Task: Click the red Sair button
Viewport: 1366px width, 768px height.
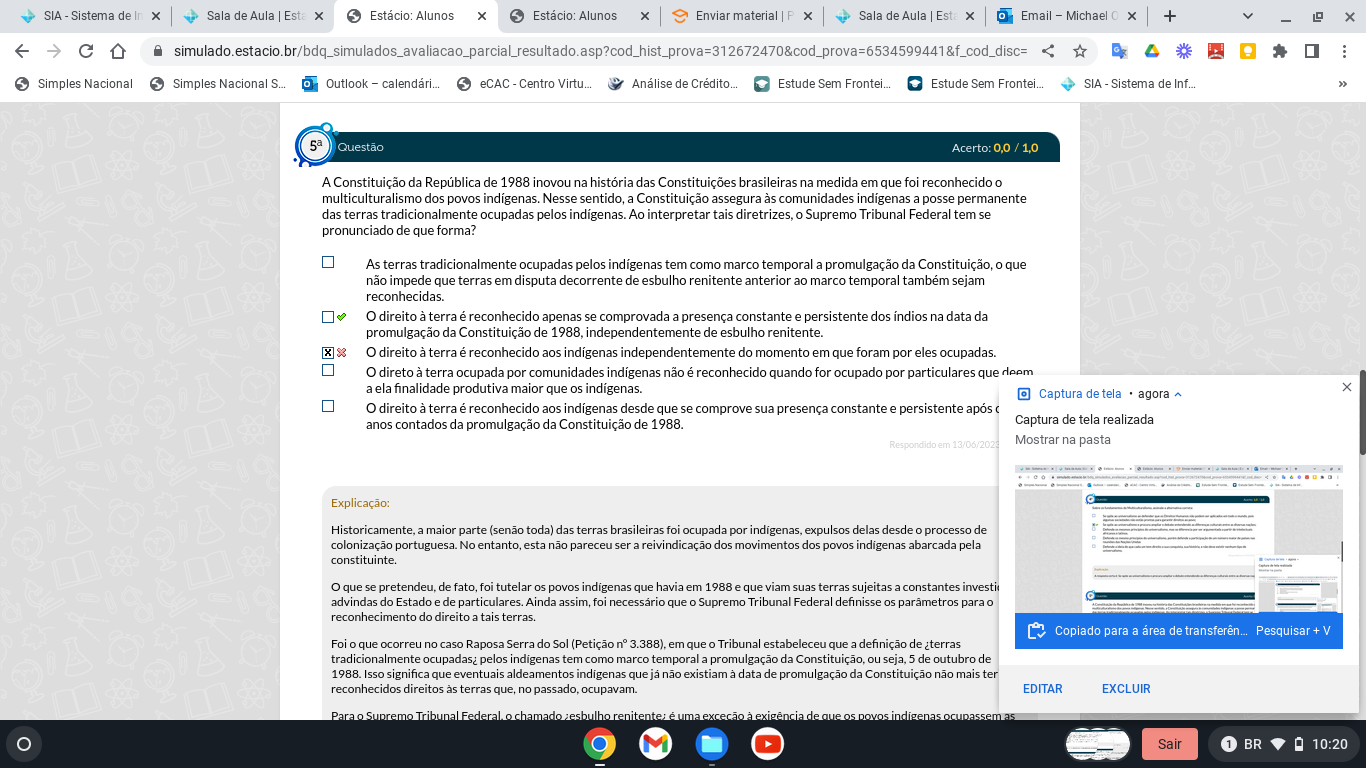Action: [1169, 744]
